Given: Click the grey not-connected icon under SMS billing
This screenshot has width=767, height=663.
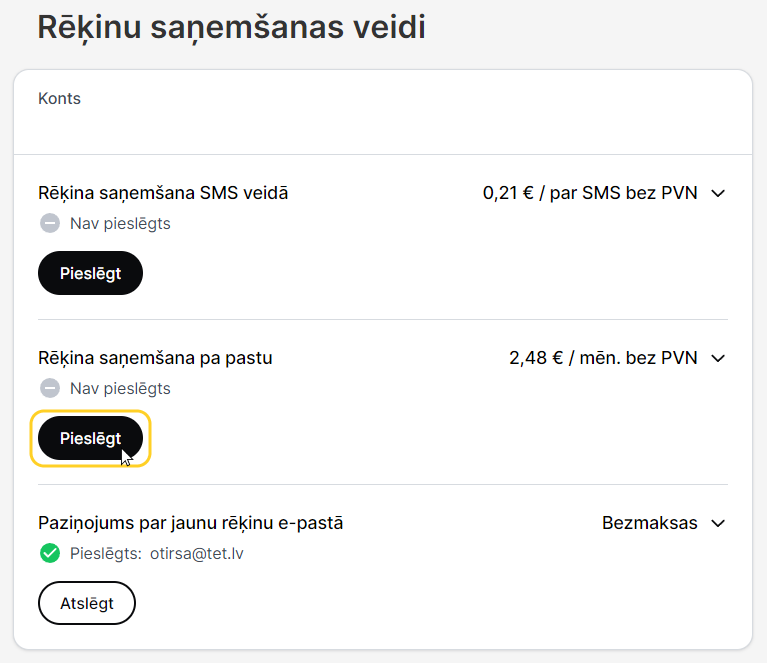Looking at the screenshot, I should coord(49,224).
